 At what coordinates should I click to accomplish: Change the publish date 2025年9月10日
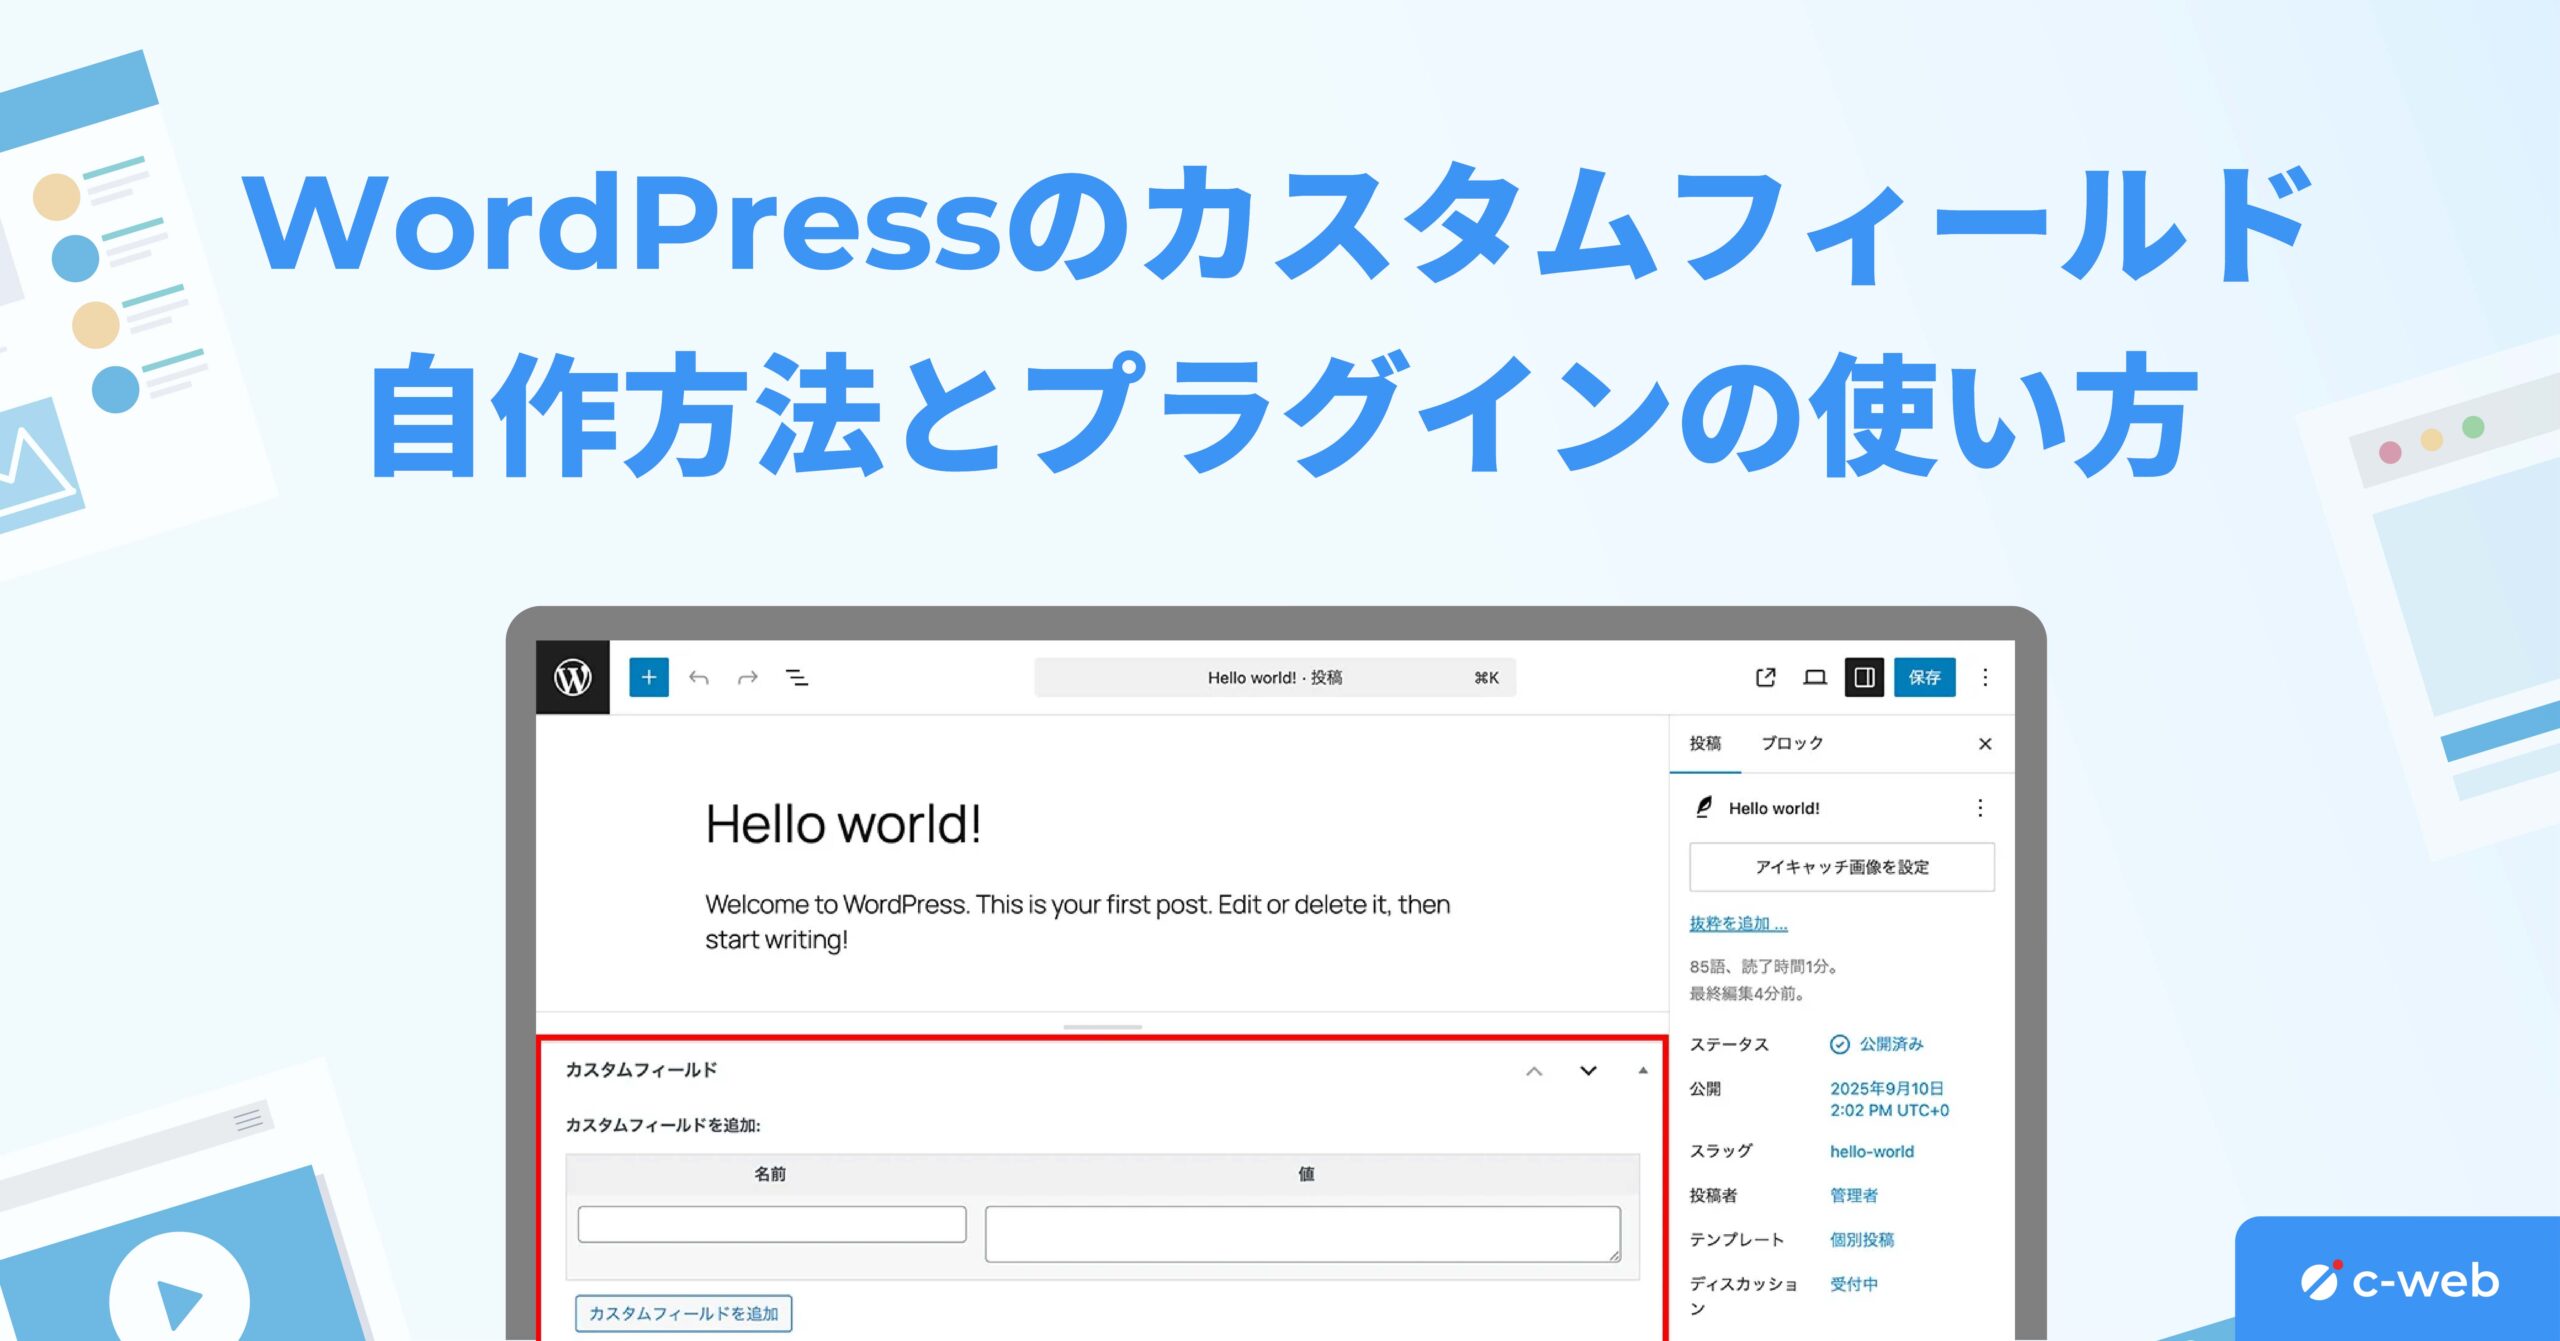(1889, 1099)
